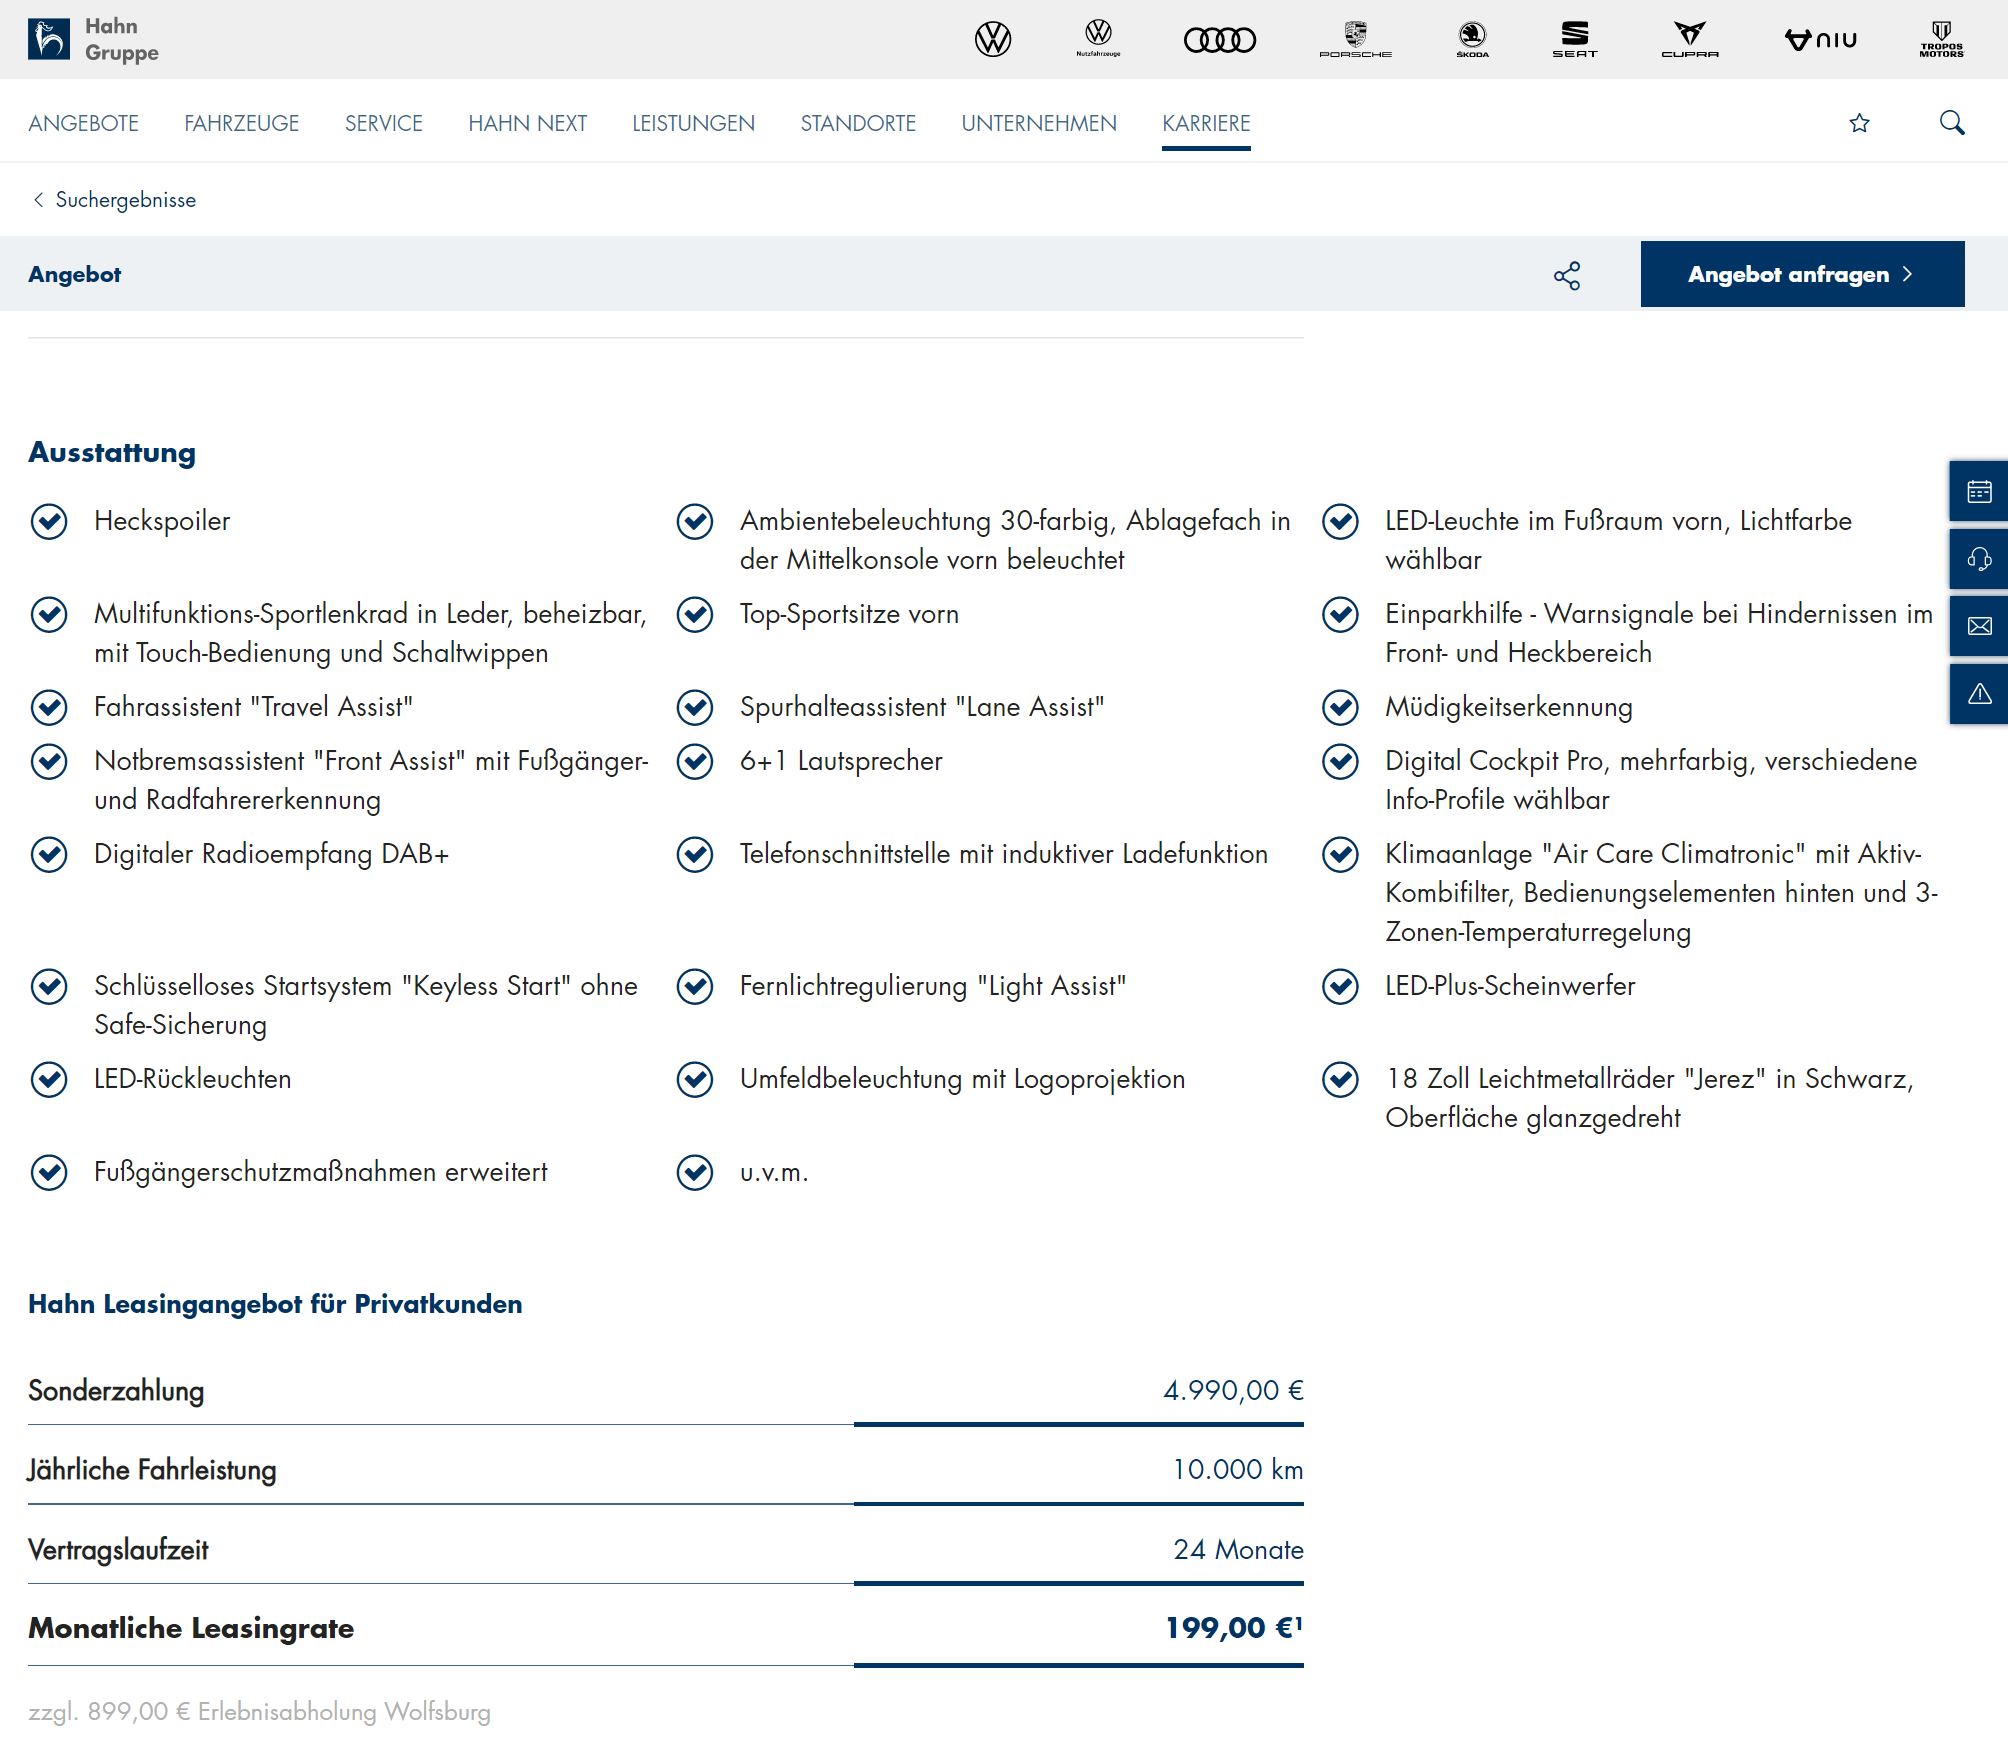
Task: Open the Hahn Gruppe logo home link
Action: tap(93, 39)
